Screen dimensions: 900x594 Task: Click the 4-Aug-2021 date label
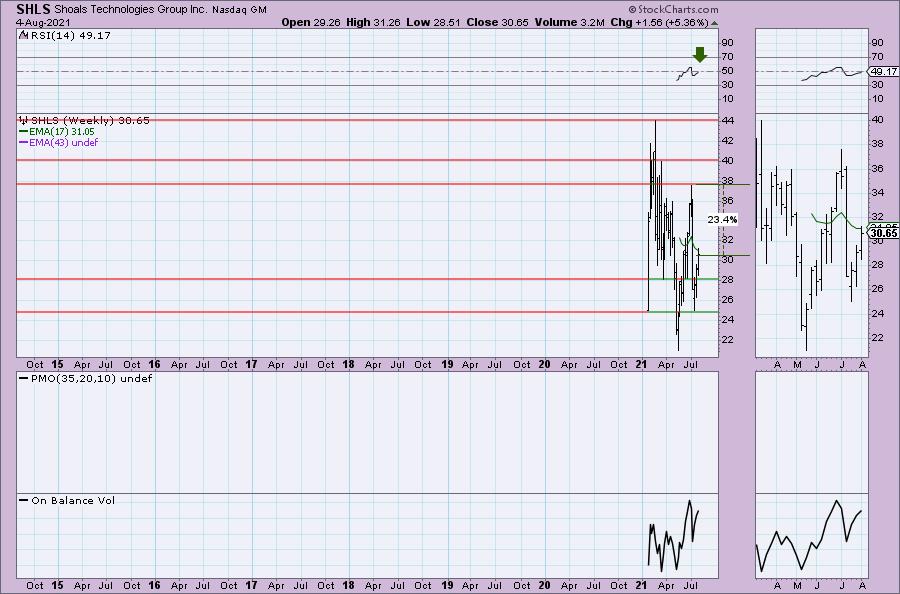[x=43, y=23]
